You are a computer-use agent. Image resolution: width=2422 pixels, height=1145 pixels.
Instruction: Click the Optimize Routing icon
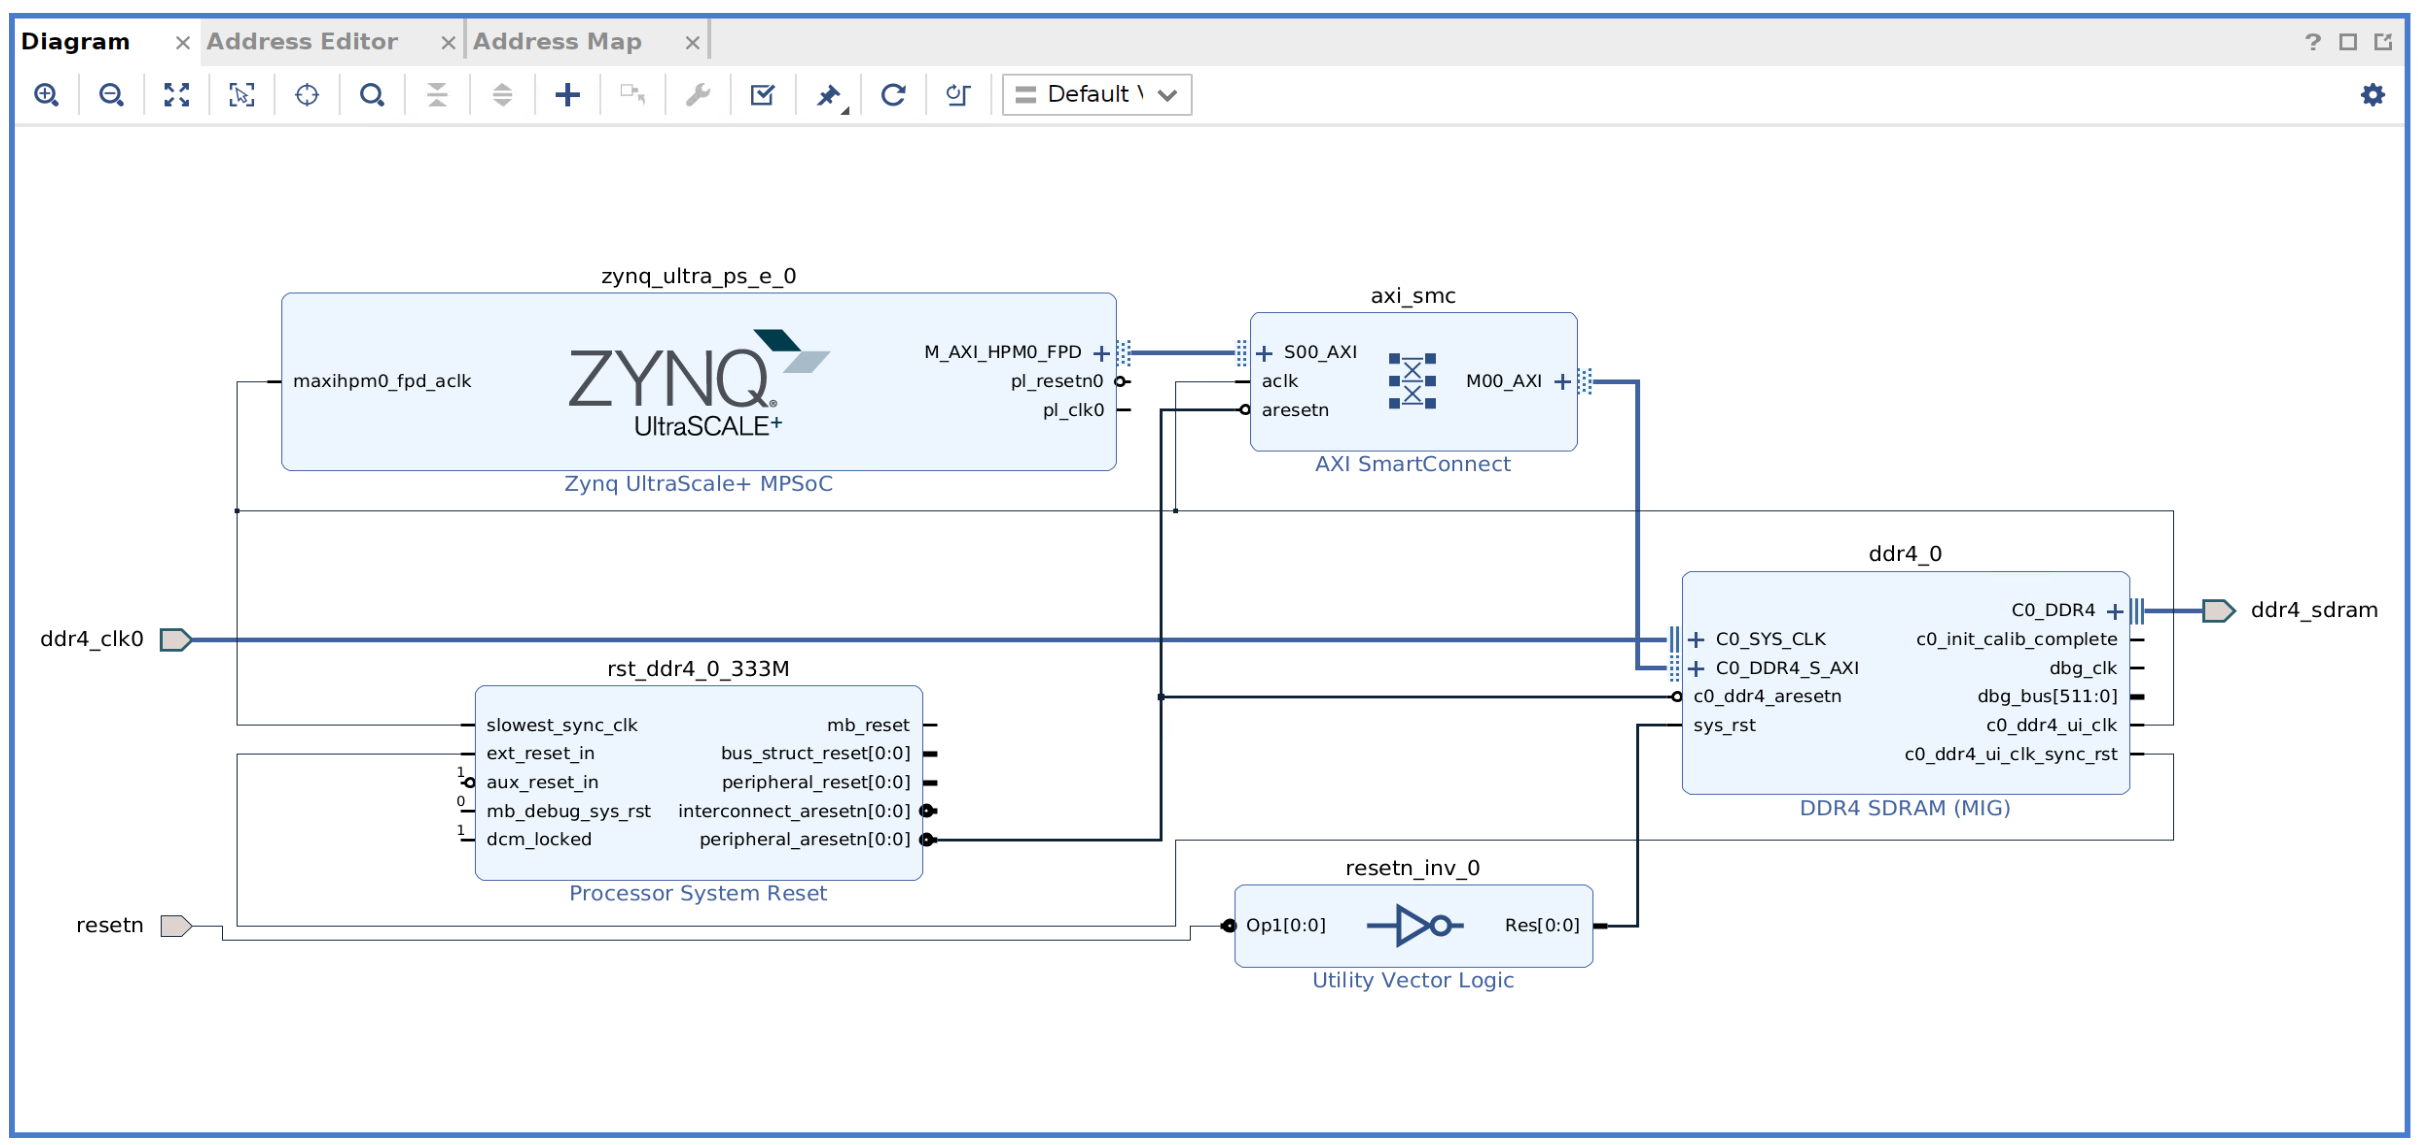coord(958,95)
